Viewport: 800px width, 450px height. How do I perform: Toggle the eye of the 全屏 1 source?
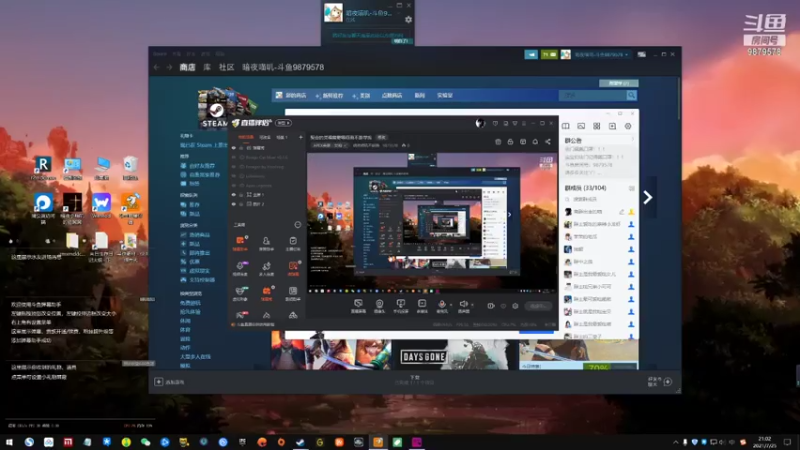click(x=234, y=195)
